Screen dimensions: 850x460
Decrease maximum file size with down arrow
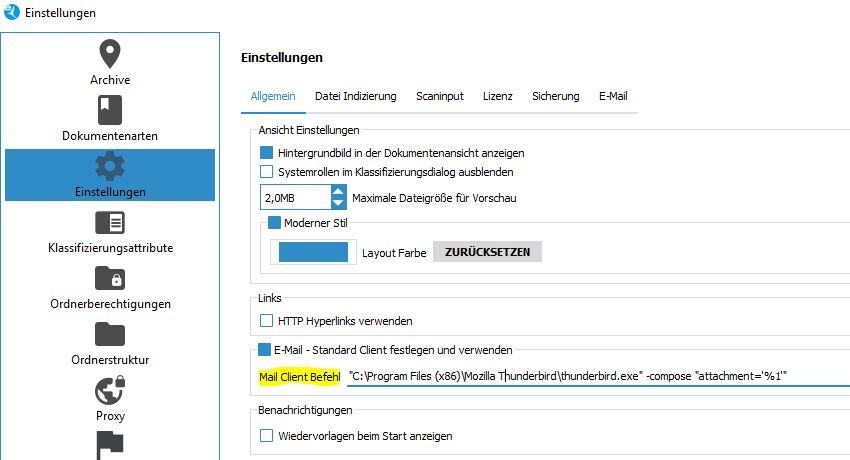tap(338, 204)
